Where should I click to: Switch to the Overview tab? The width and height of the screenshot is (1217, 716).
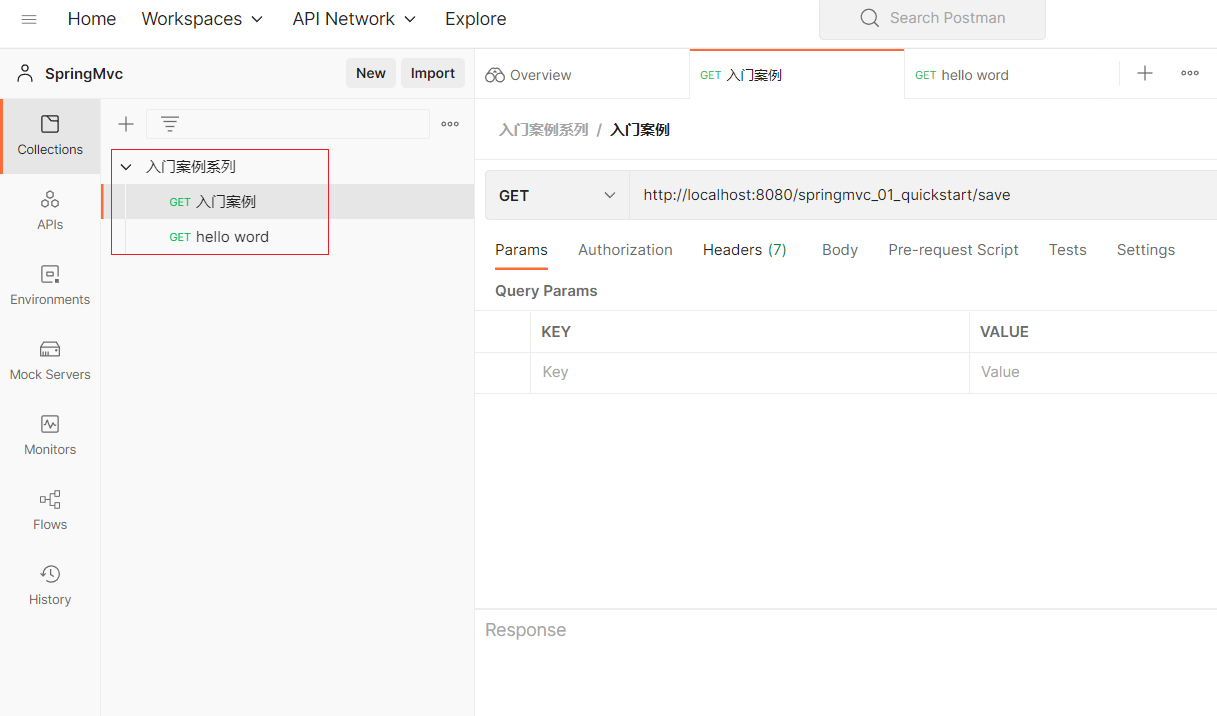point(582,75)
